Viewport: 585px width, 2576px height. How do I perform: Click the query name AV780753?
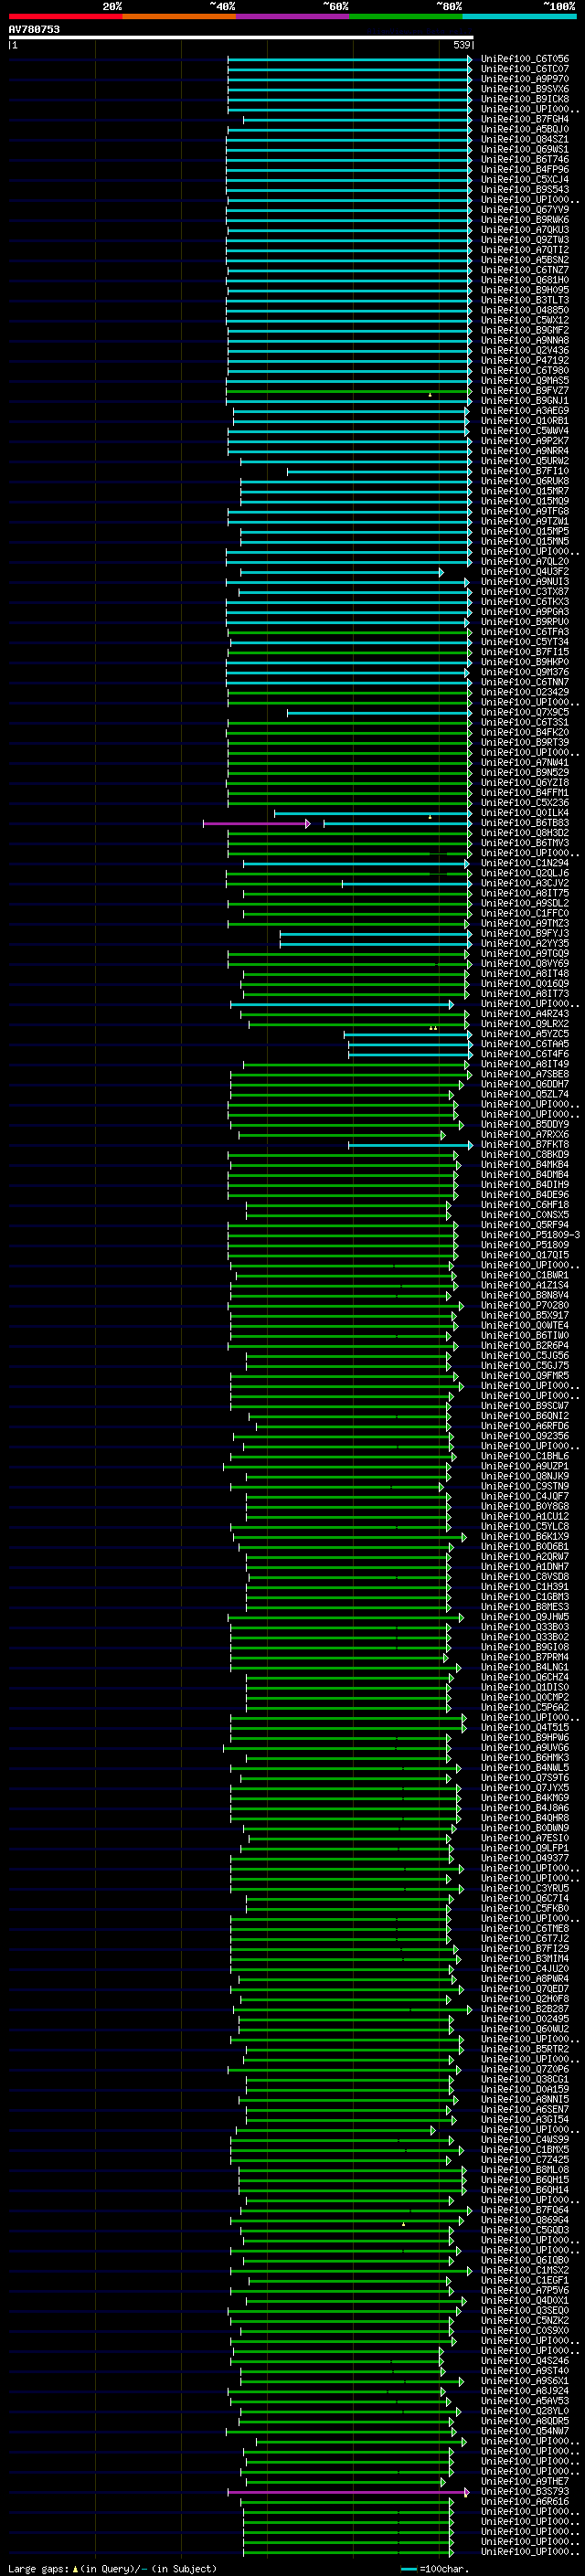[34, 29]
